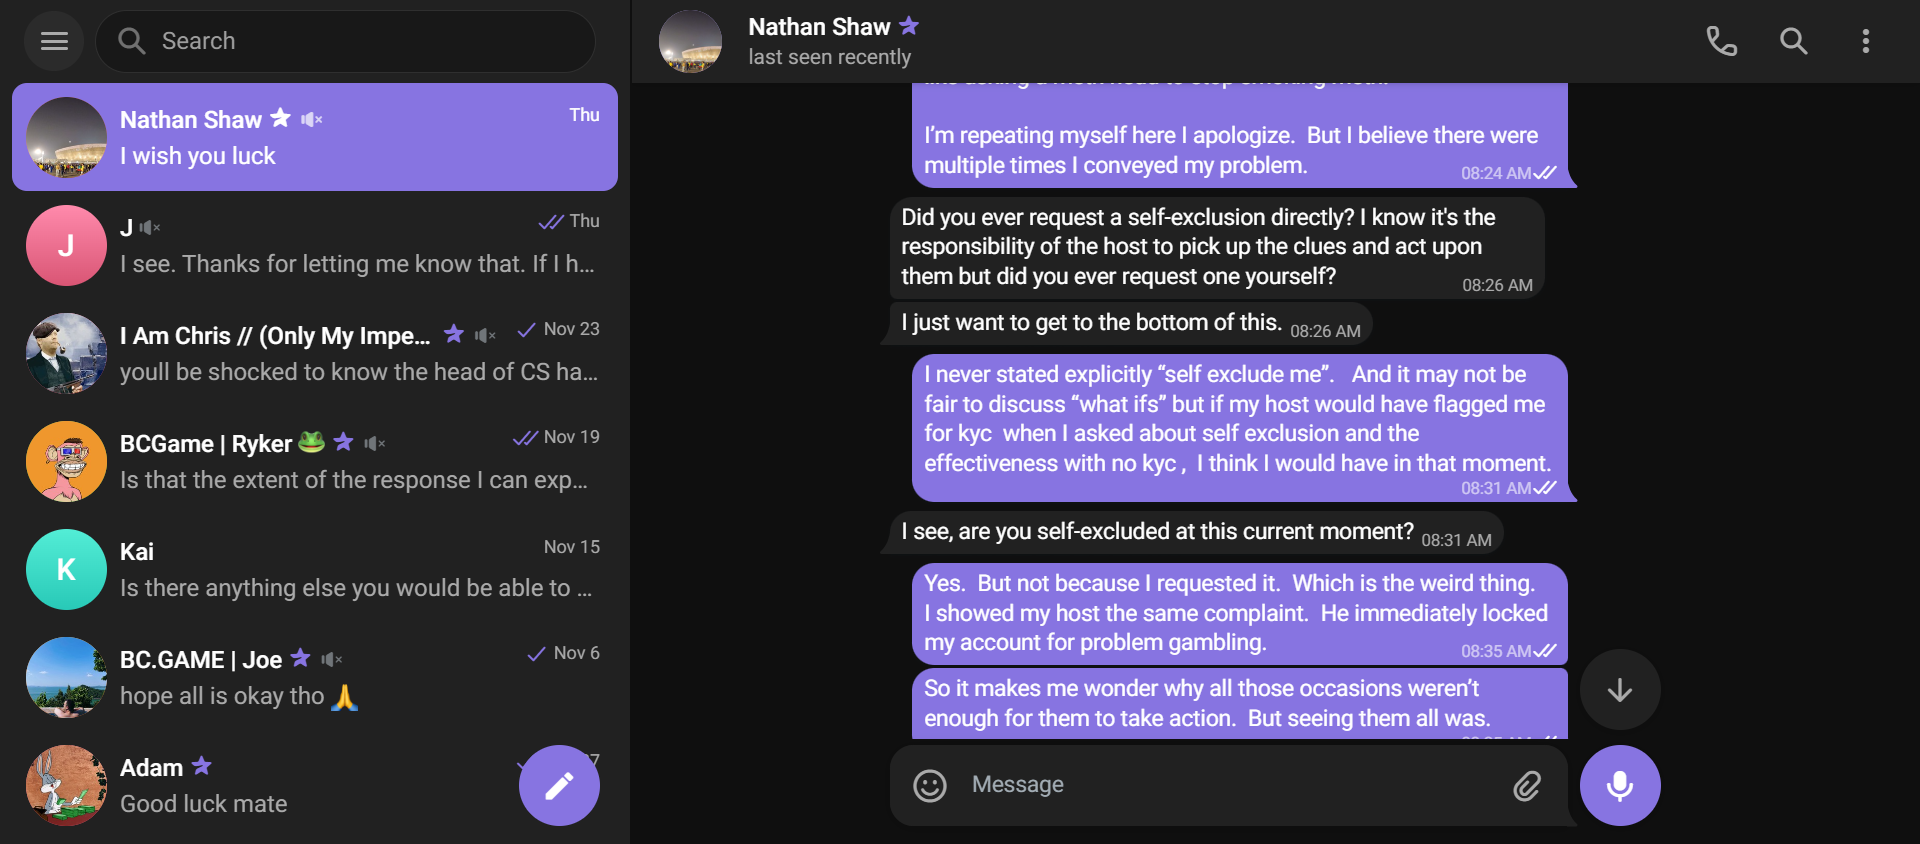Click the premium star next to Nathan Shaw's header name
The image size is (1920, 844).
(x=909, y=26)
